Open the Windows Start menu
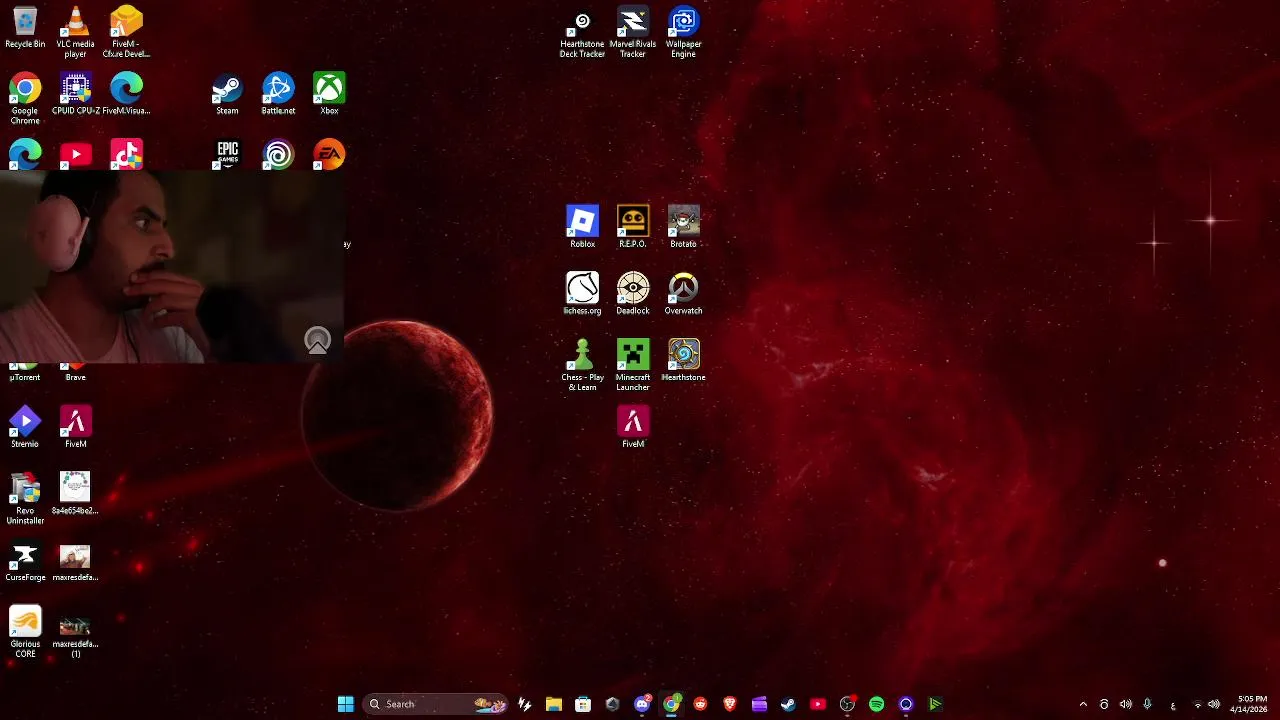Viewport: 1280px width, 720px height. tap(345, 704)
